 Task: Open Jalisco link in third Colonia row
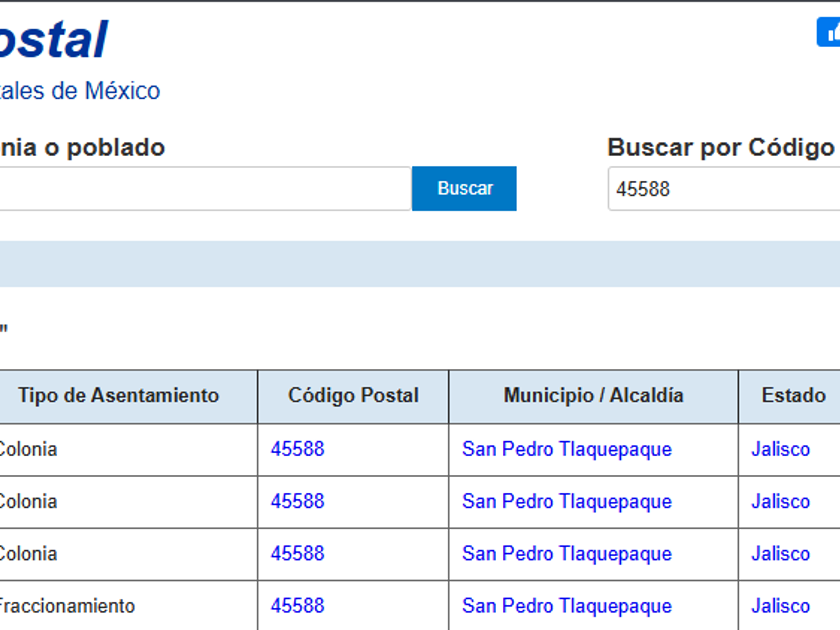(781, 553)
